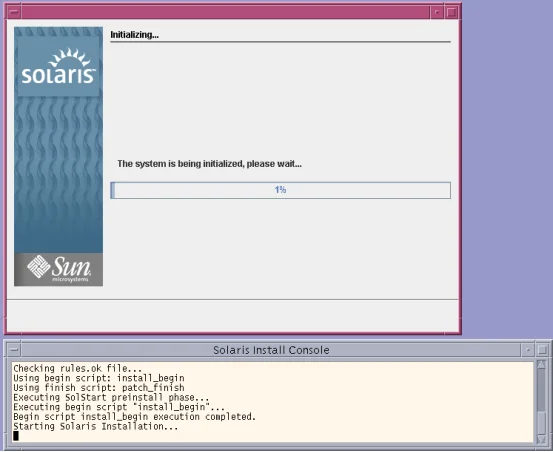Click the "Checking rules.ok file..." console line
553x452 pixels.
[x=78, y=368]
